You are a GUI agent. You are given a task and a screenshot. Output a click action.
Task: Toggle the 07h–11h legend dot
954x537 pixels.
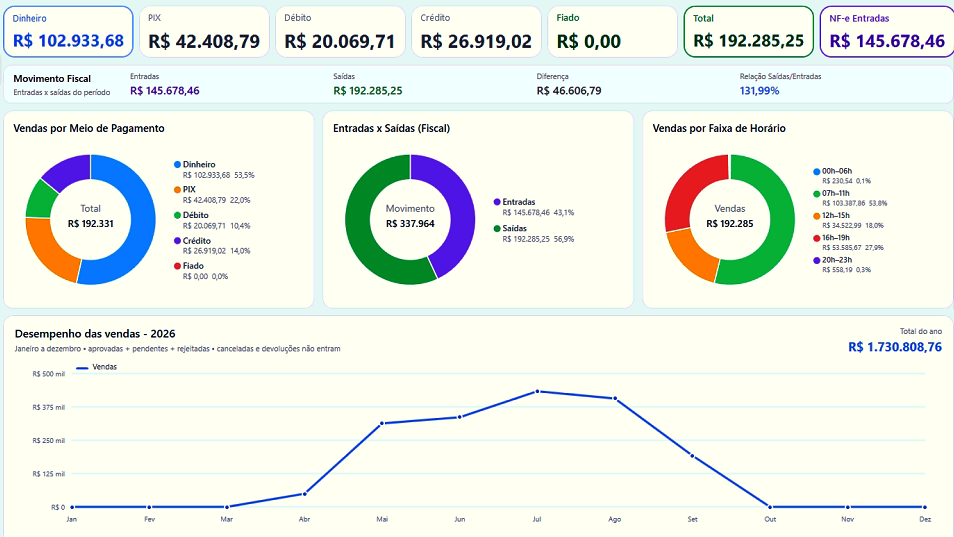[x=816, y=194]
